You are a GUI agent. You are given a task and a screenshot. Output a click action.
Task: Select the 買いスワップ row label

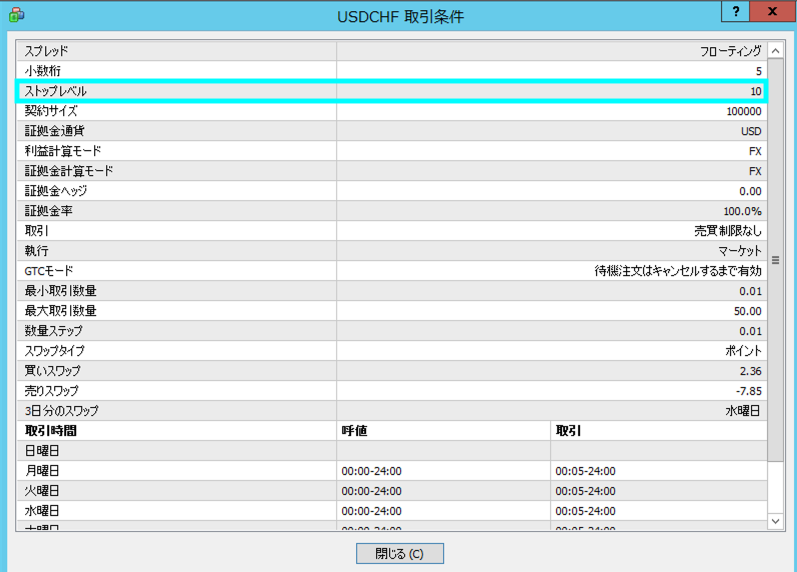tap(51, 371)
